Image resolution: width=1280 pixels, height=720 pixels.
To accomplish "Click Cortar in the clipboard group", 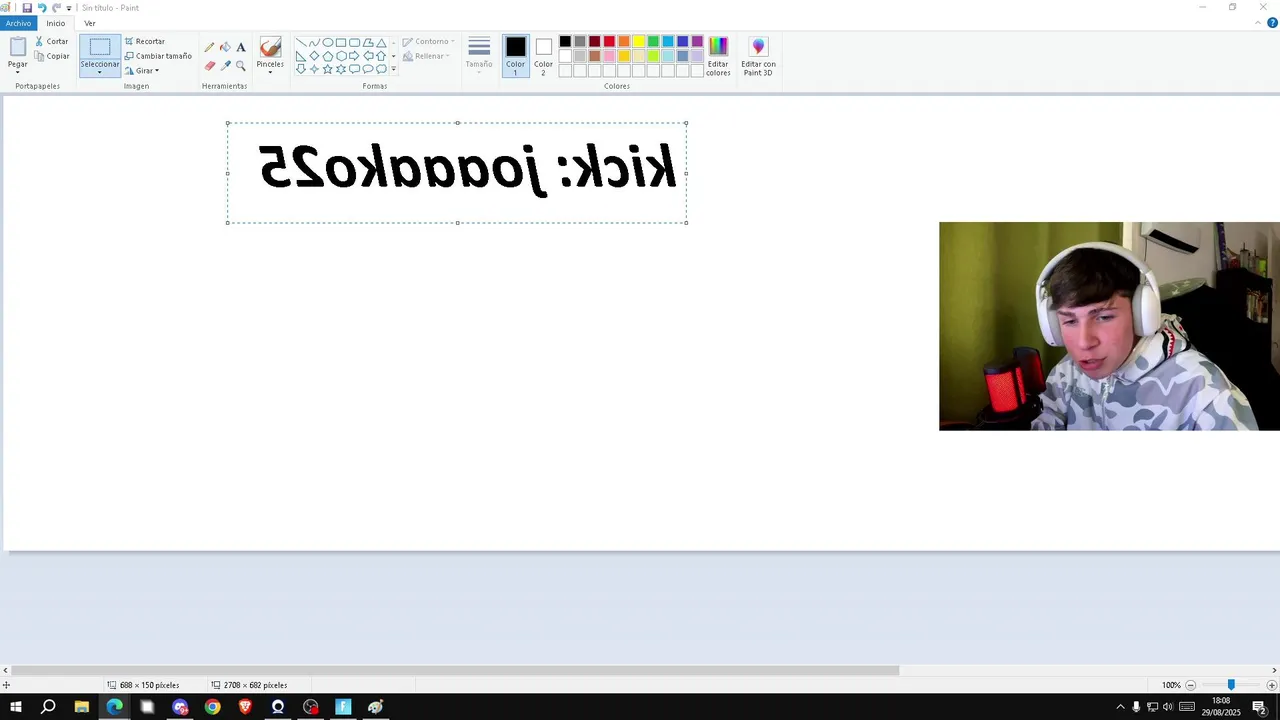I will [x=51, y=41].
